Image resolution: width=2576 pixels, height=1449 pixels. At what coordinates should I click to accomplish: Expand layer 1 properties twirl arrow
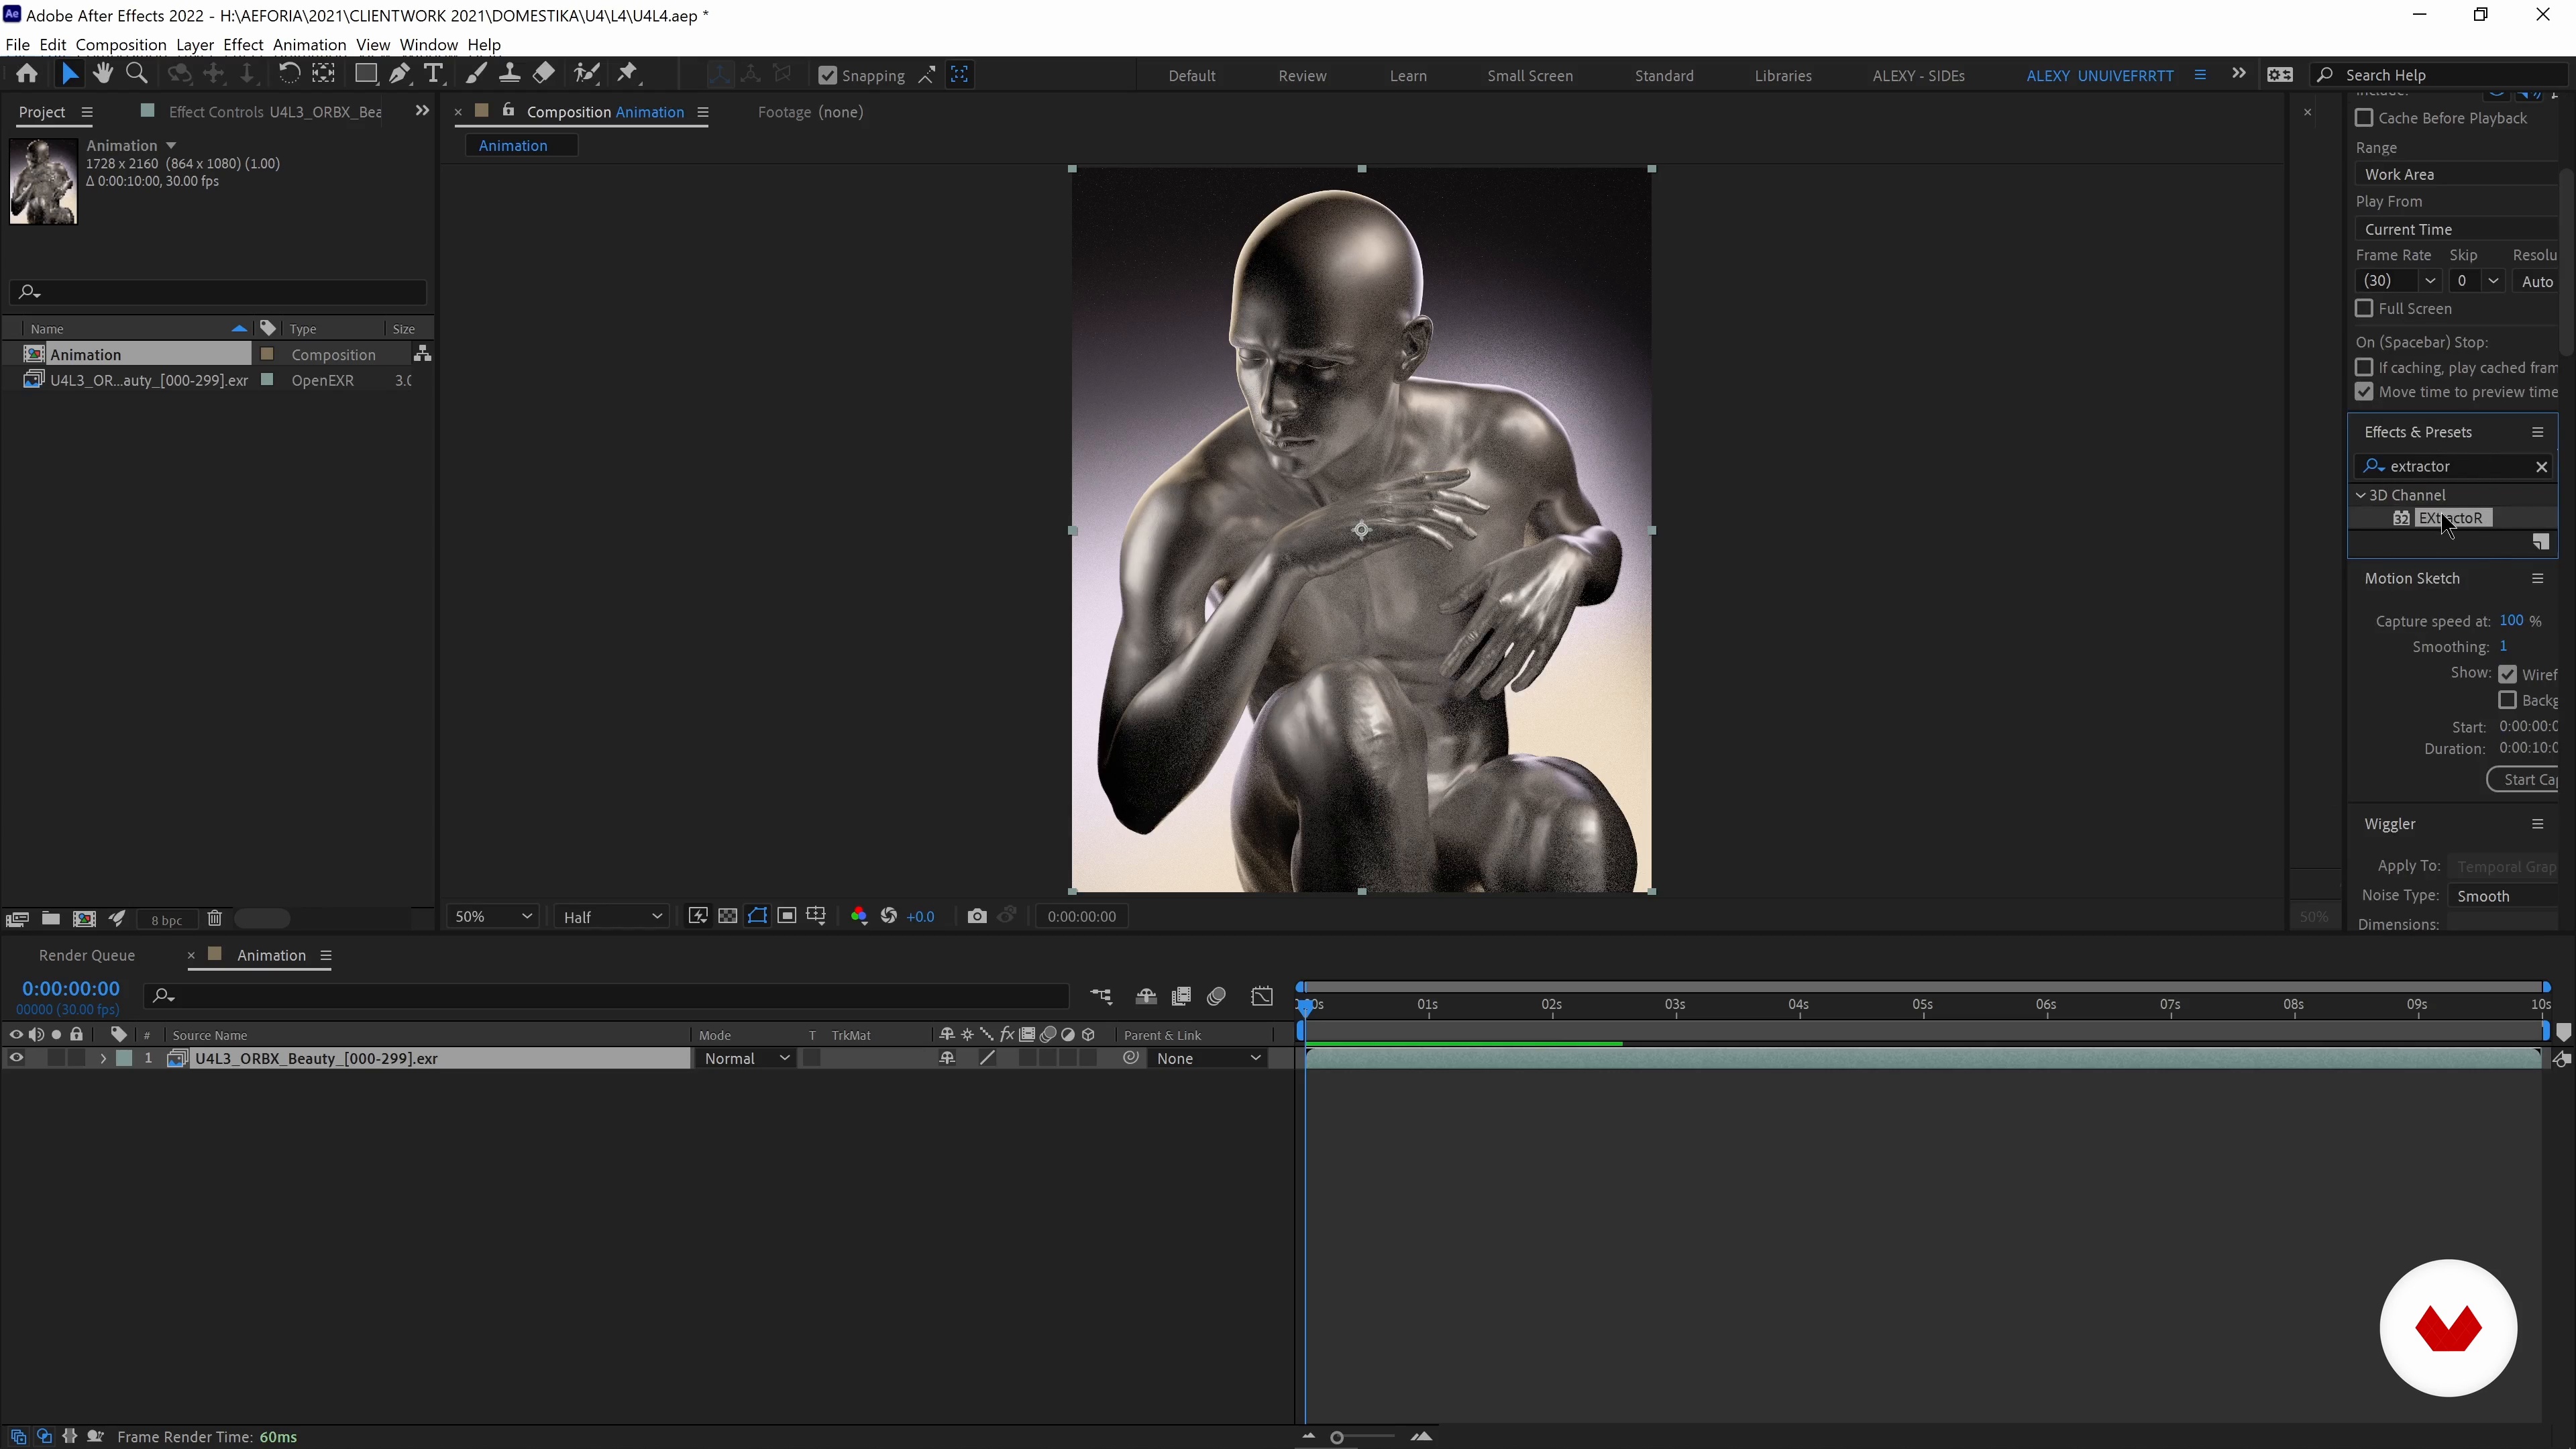(x=102, y=1058)
